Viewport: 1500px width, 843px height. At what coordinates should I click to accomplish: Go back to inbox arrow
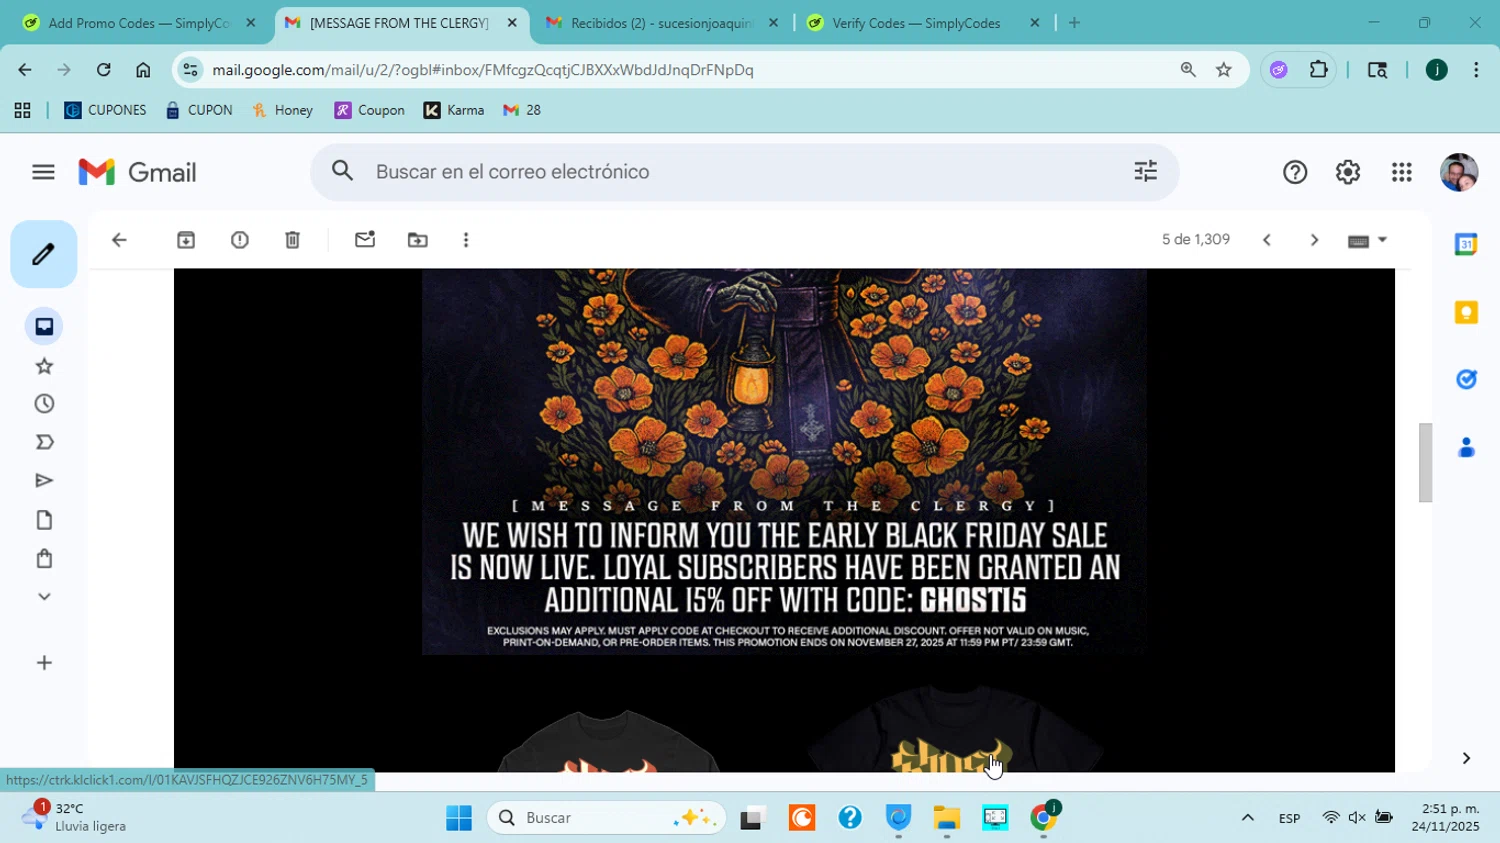click(119, 240)
